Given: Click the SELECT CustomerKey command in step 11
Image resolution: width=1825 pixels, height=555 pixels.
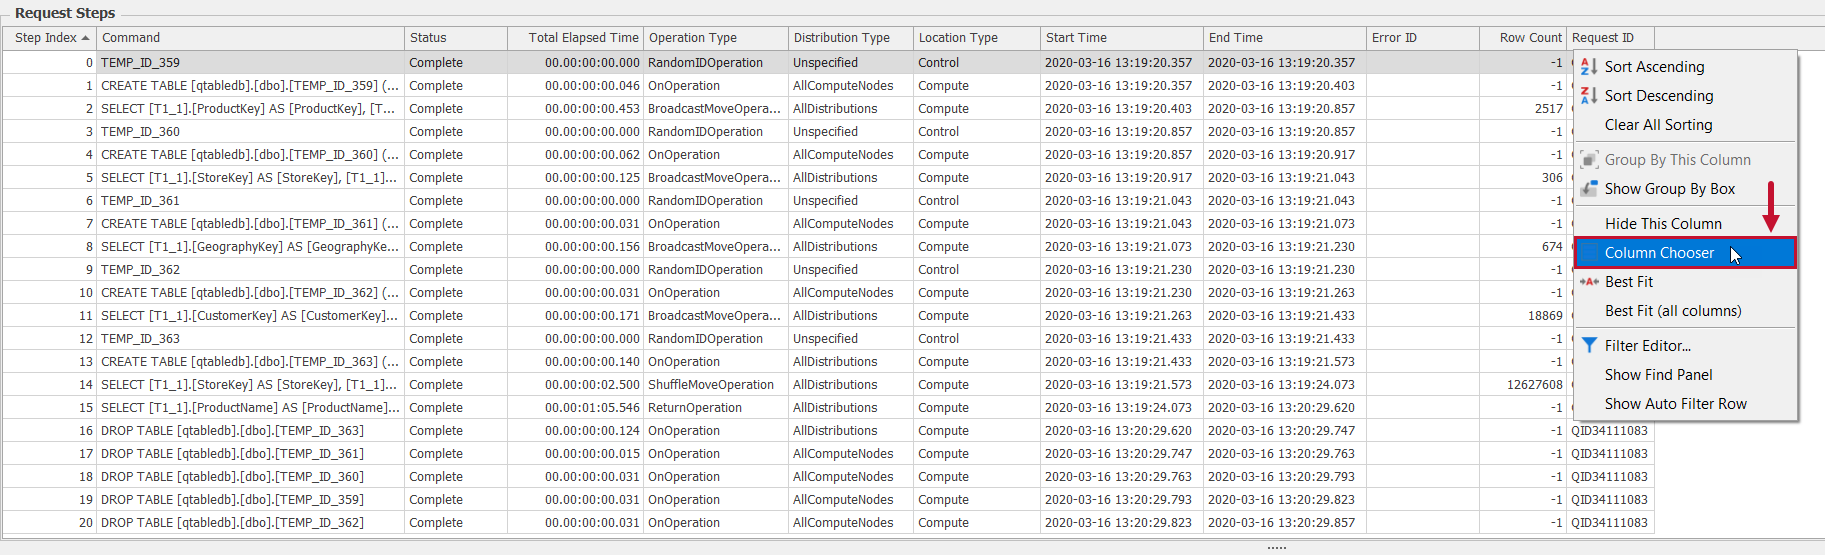Looking at the screenshot, I should coord(250,316).
